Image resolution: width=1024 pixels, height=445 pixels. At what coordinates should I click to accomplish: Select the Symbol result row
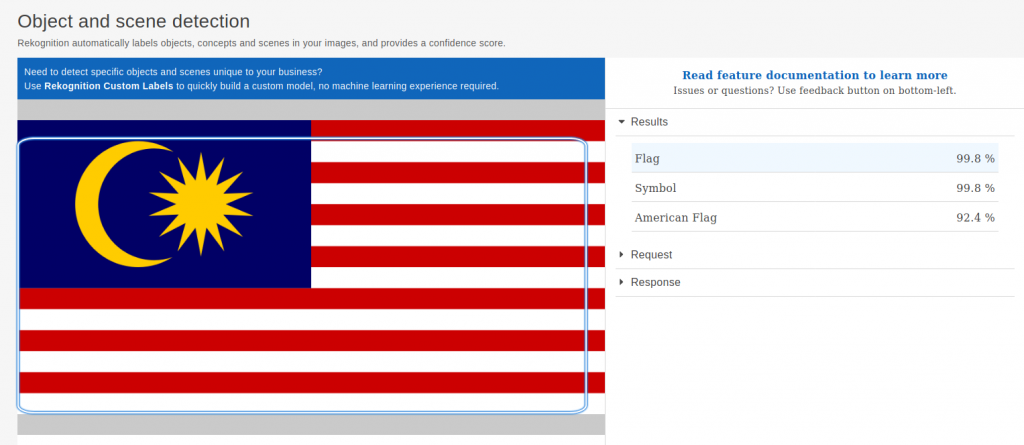click(x=814, y=188)
